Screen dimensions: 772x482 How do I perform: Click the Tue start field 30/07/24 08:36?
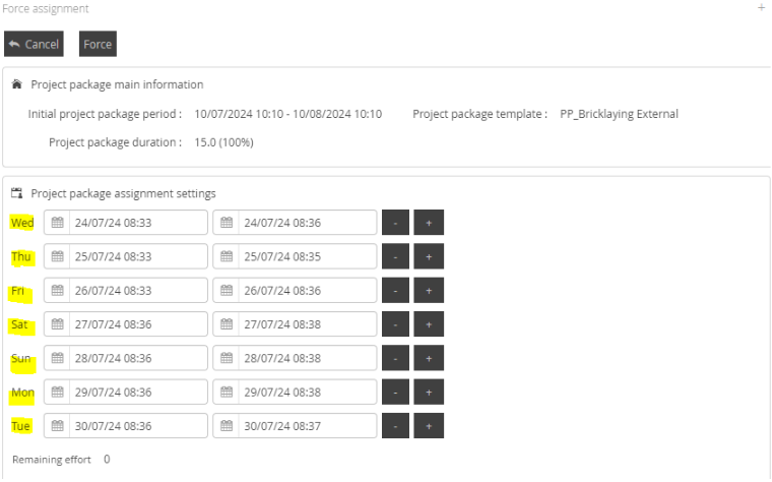[138, 426]
